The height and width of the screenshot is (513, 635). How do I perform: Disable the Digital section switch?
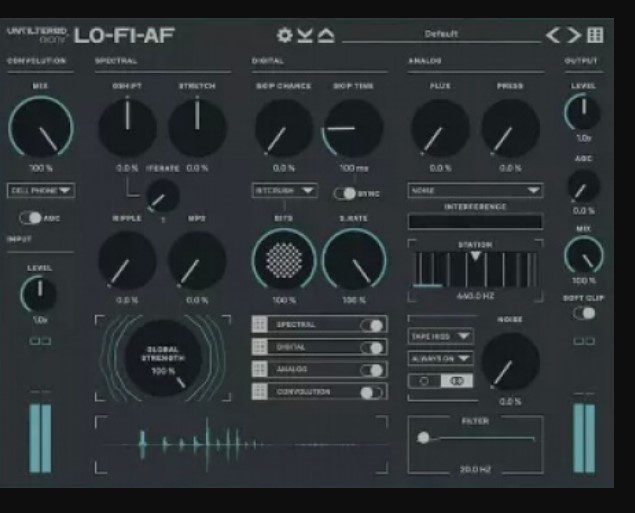(x=371, y=347)
